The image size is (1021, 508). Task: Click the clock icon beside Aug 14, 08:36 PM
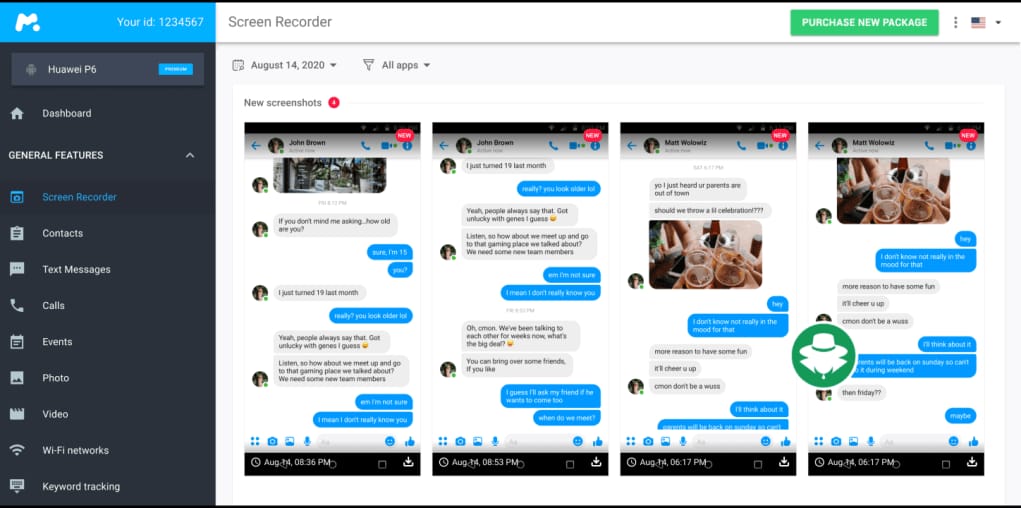click(x=255, y=462)
